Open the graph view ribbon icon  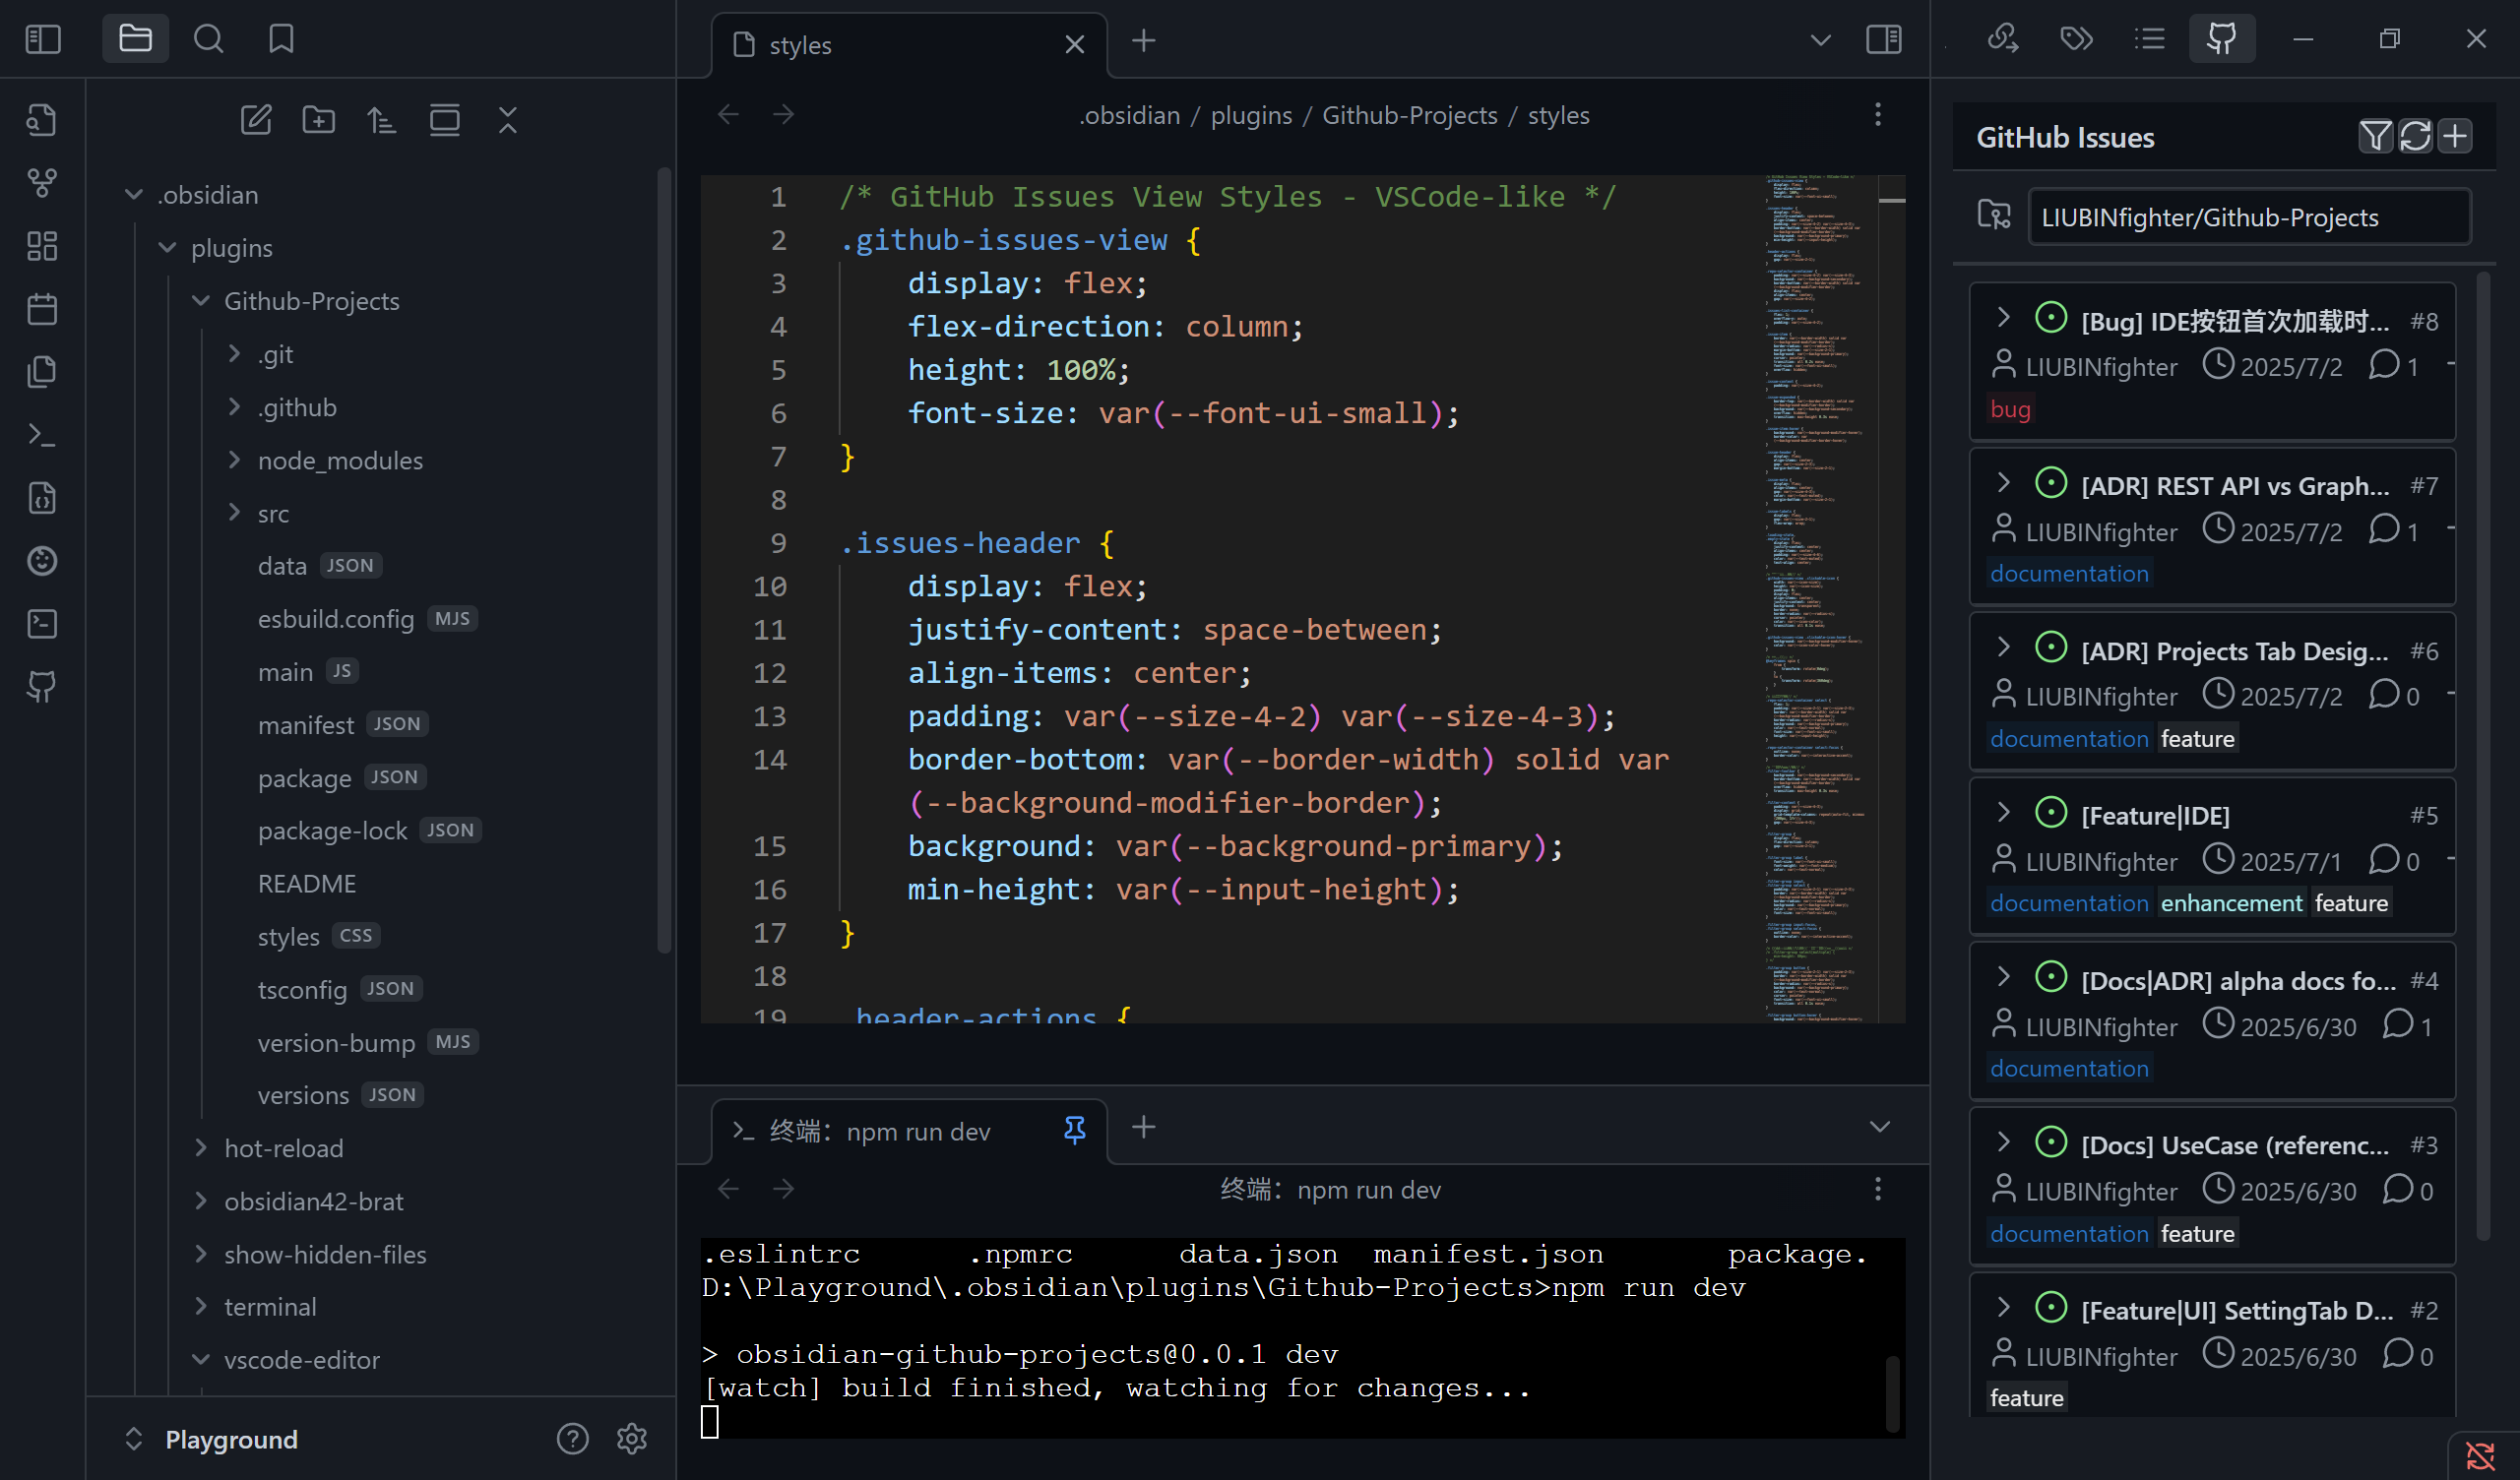(42, 183)
